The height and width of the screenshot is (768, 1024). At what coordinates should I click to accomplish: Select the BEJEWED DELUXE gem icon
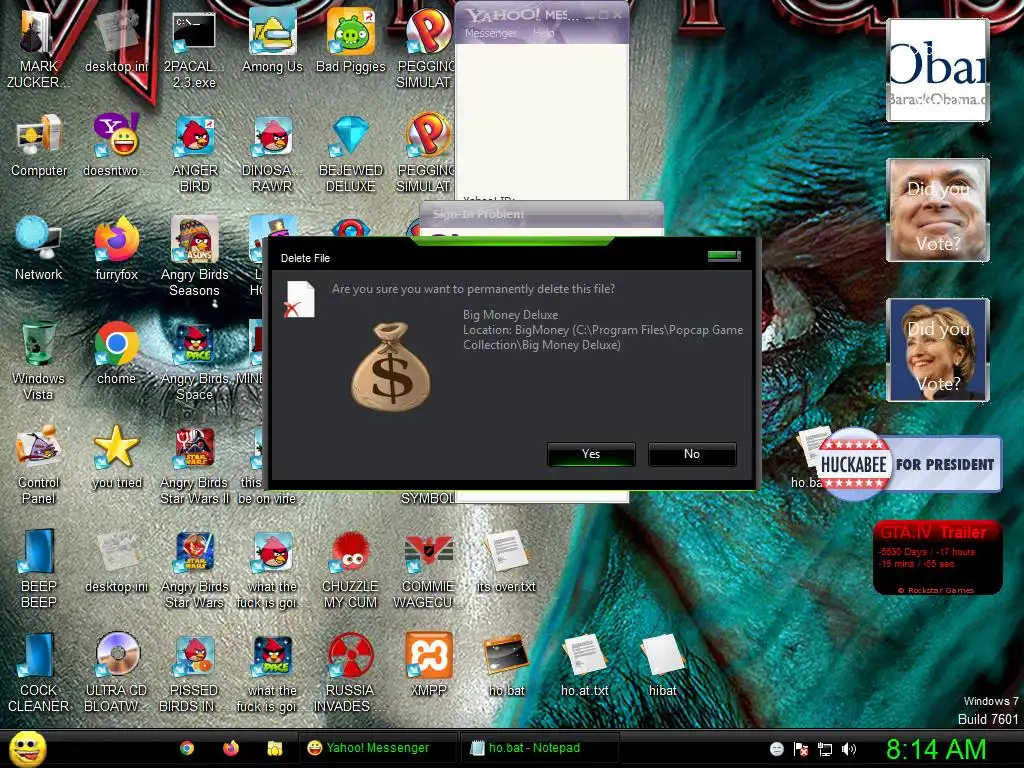[x=351, y=153]
